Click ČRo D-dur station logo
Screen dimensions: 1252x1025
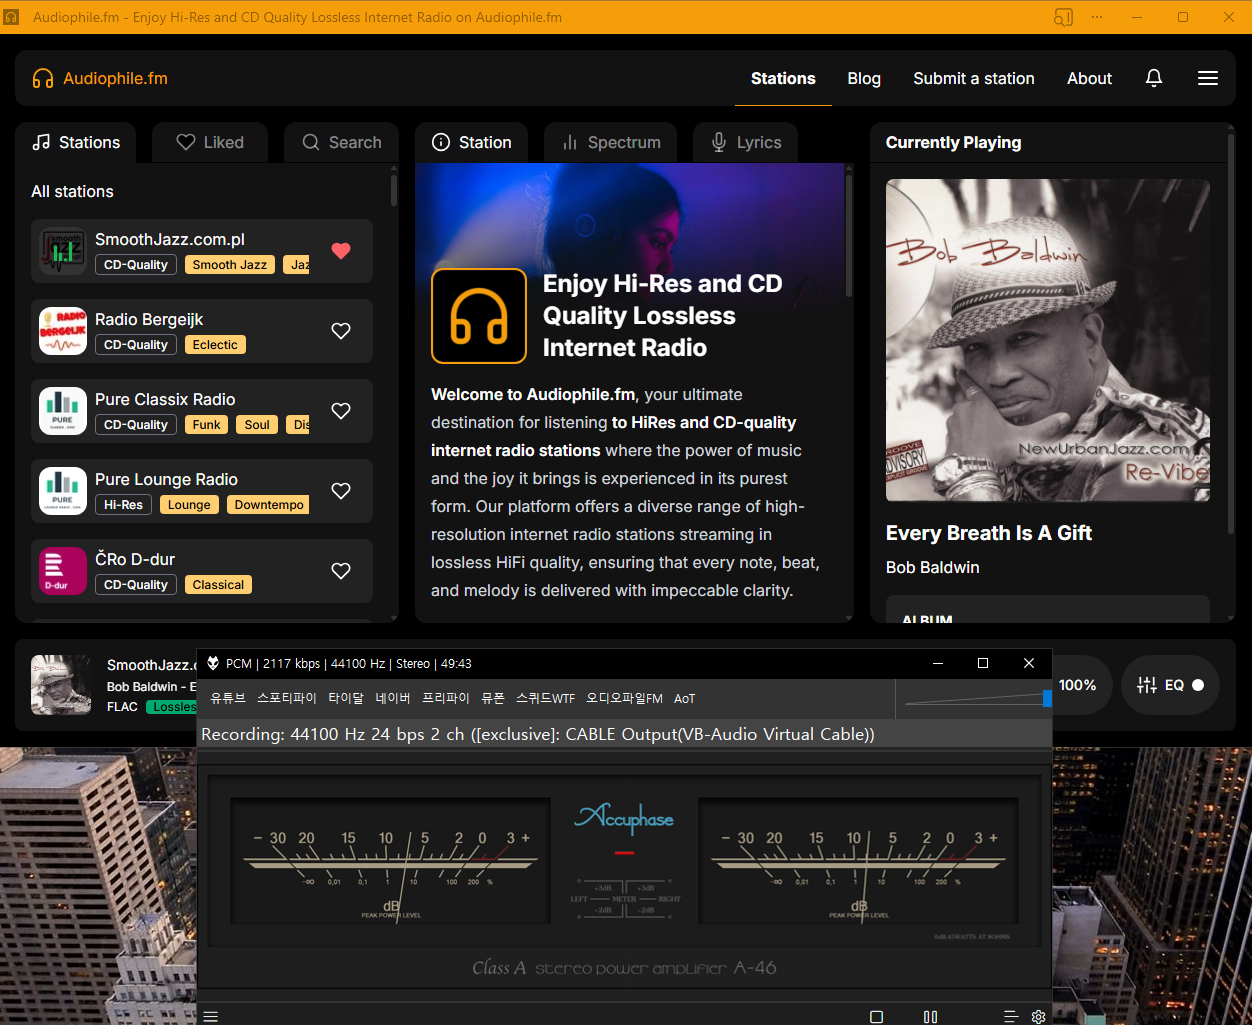tap(63, 571)
